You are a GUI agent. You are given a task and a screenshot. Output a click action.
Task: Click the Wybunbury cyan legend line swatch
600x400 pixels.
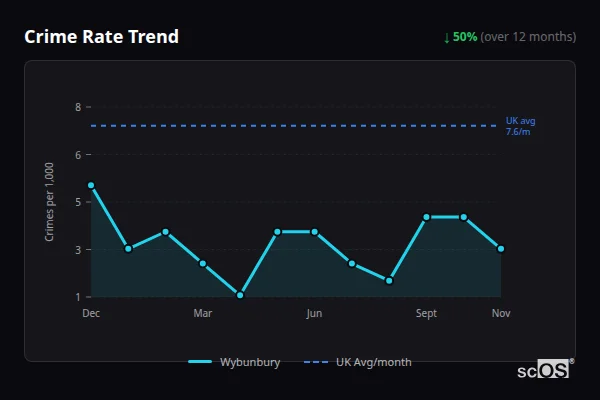200,362
